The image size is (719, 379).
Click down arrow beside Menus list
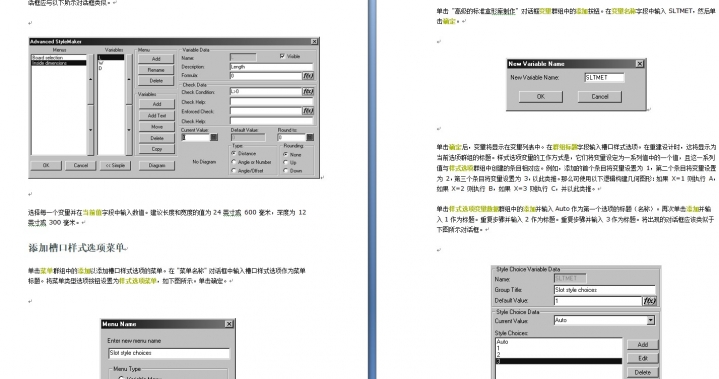(x=90, y=130)
